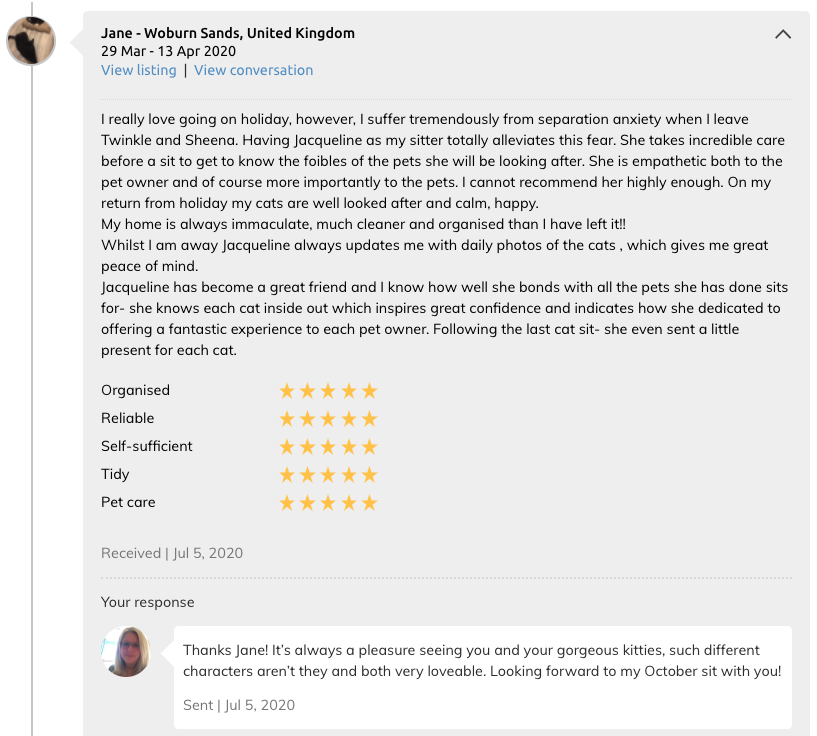This screenshot has height=736, width=817.
Task: Click the sit dates 29 Mar - 13 Apr 2020
Action: tap(168, 51)
